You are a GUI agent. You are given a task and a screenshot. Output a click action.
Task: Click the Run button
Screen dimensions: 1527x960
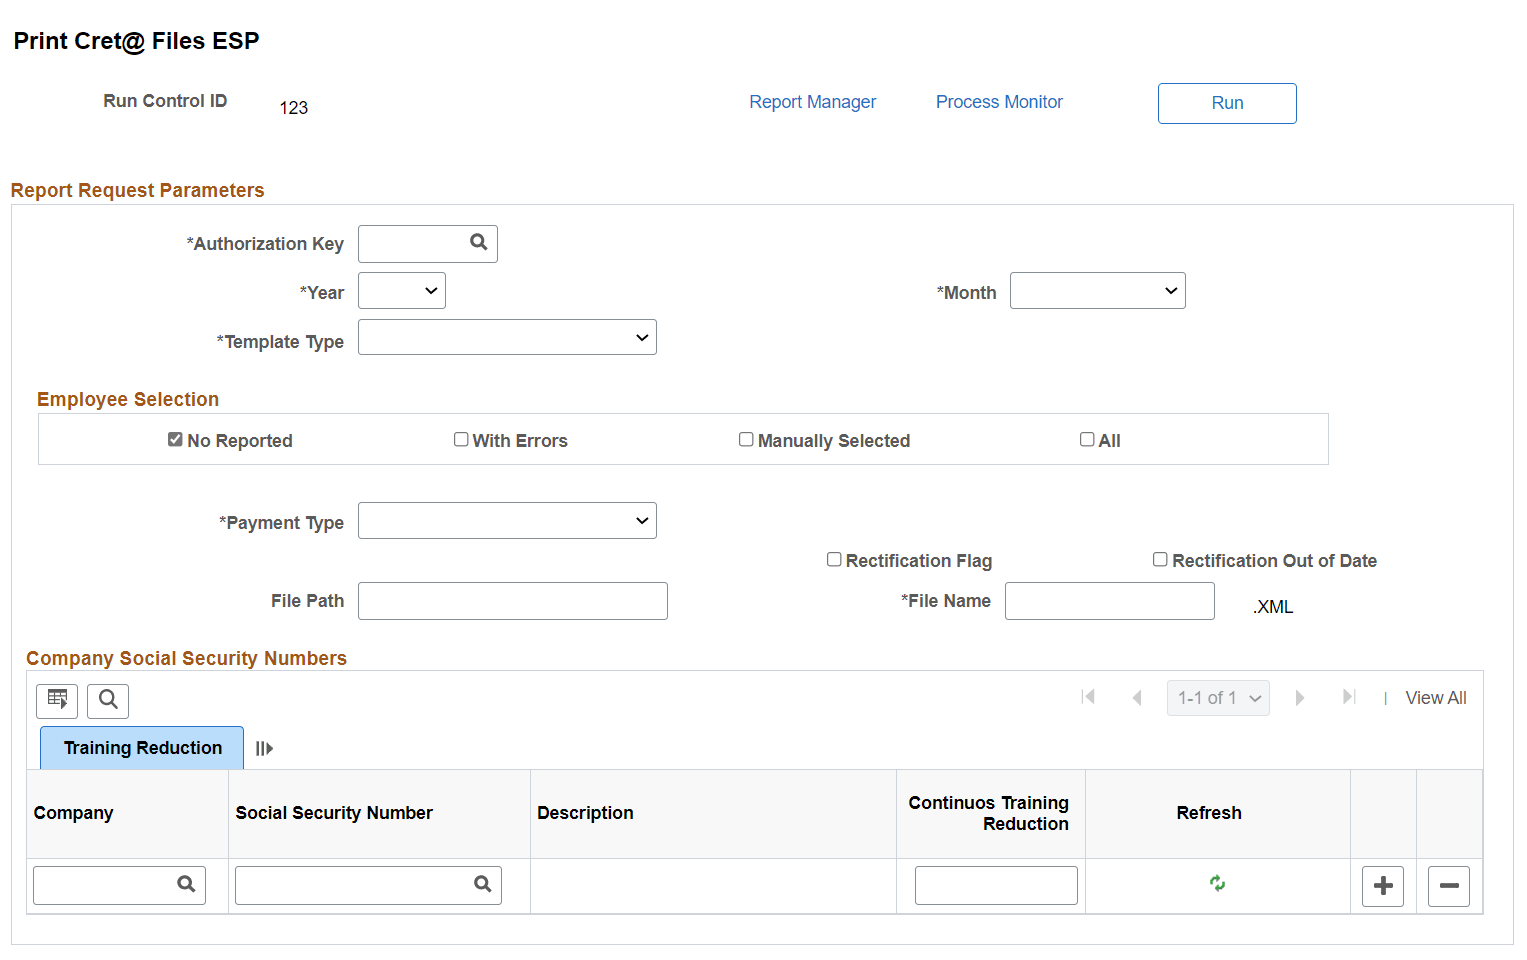(x=1227, y=103)
